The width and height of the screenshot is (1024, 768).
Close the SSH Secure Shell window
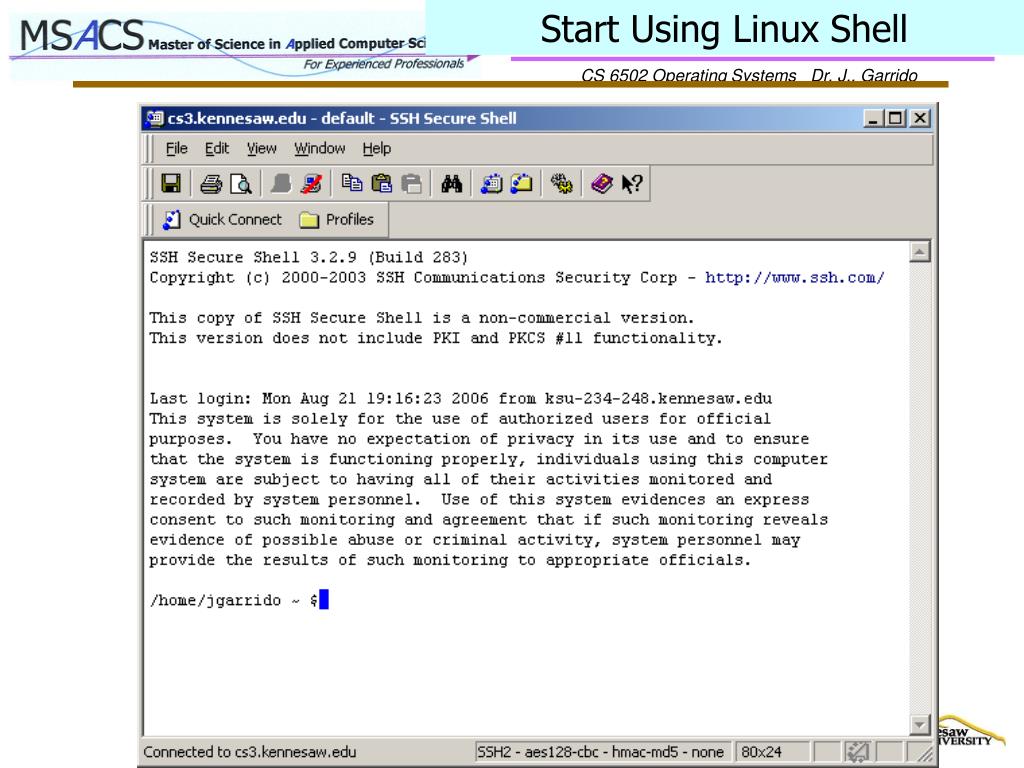click(x=920, y=118)
